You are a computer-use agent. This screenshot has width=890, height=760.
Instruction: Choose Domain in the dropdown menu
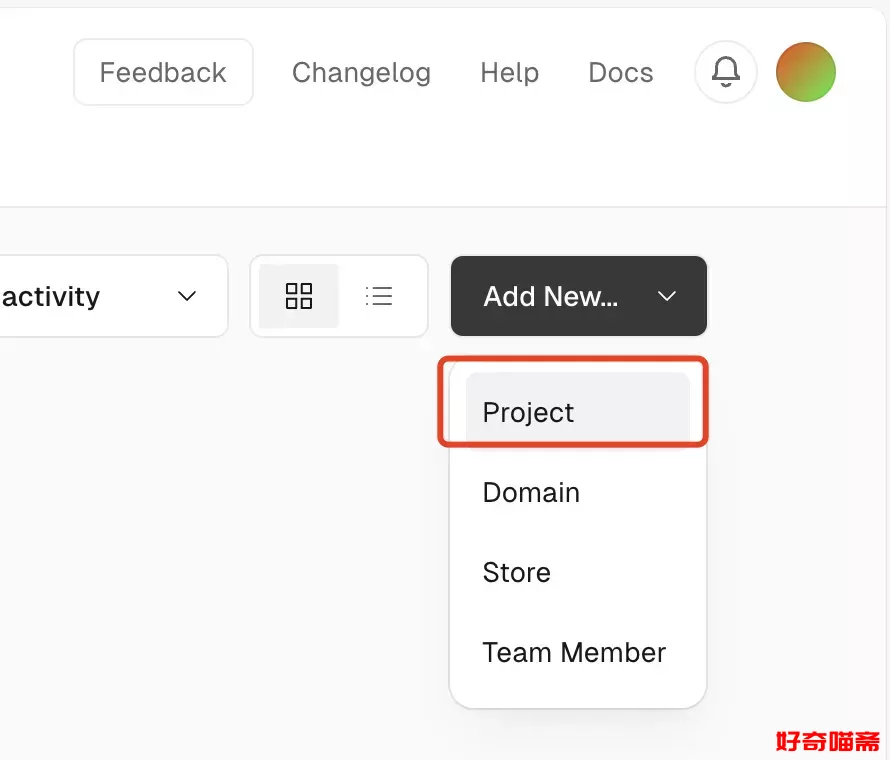click(531, 492)
